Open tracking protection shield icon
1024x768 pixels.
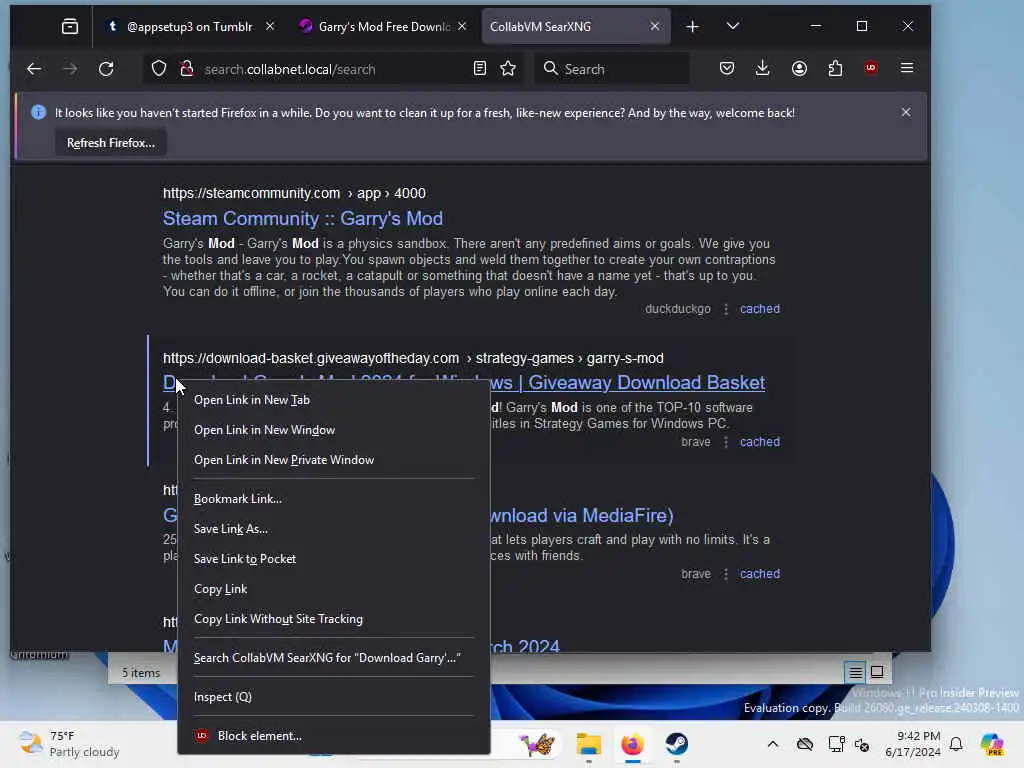pyautogui.click(x=159, y=69)
